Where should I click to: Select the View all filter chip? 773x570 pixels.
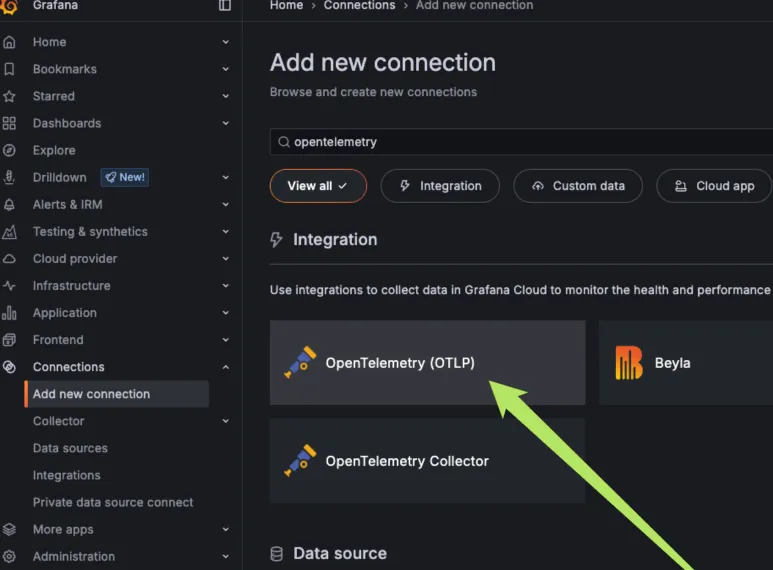318,186
